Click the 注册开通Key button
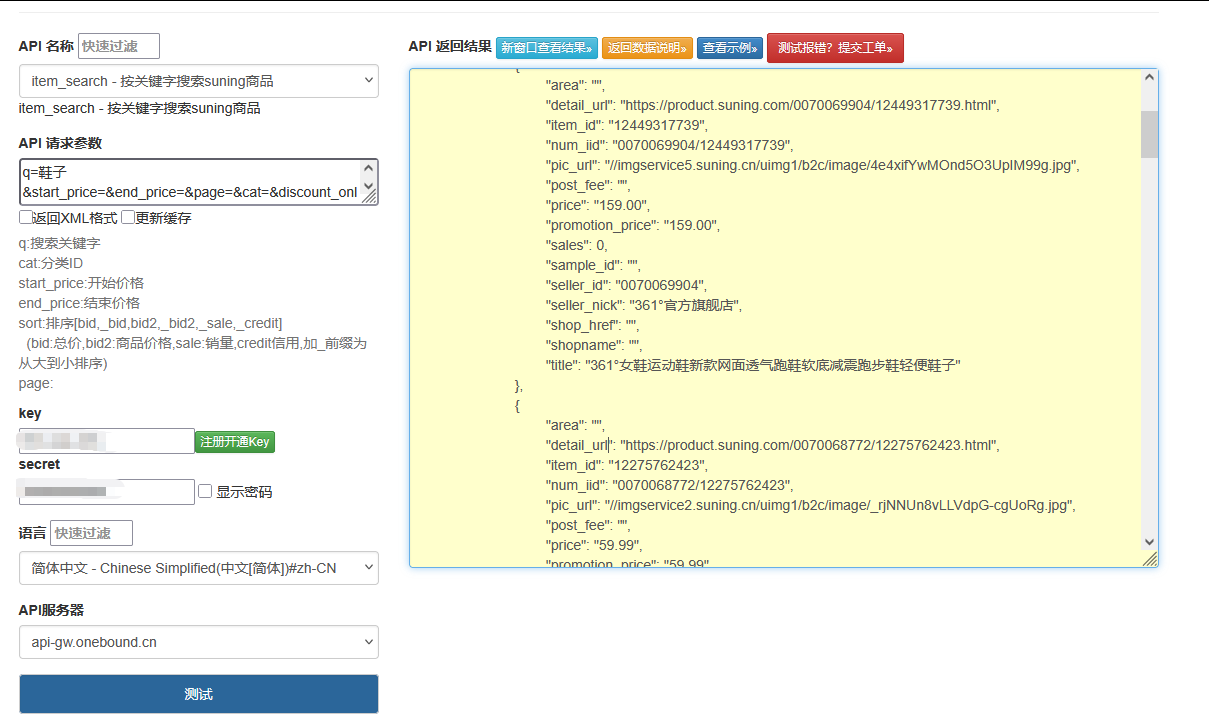 pos(235,441)
